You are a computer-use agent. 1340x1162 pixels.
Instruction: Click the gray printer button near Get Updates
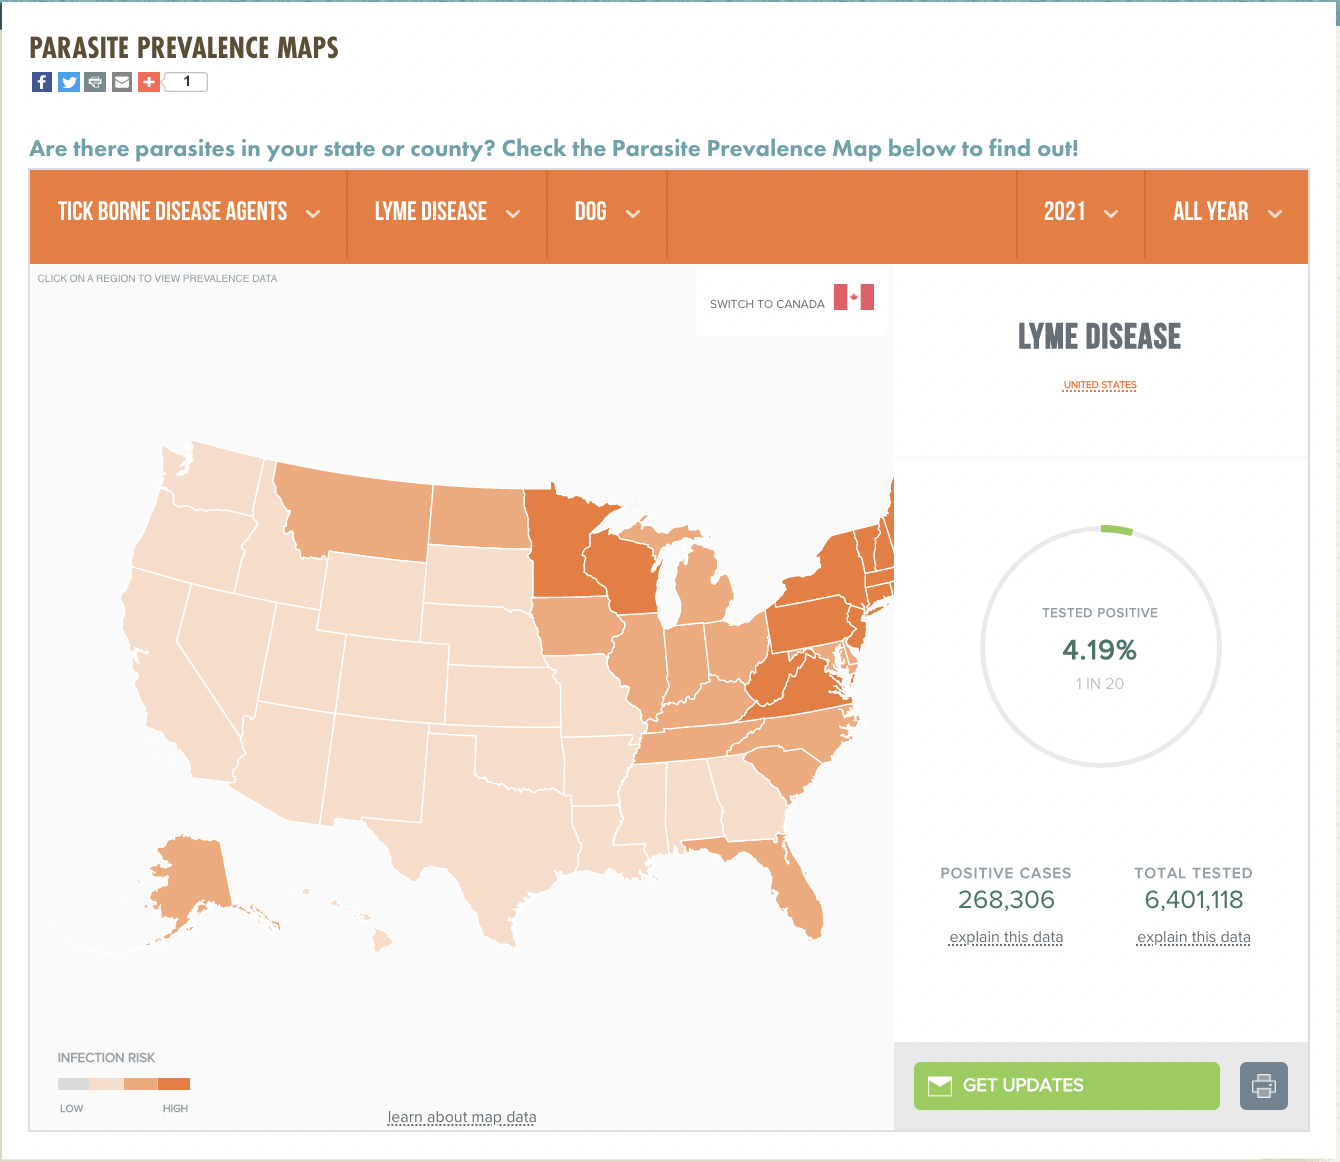pos(1263,1085)
